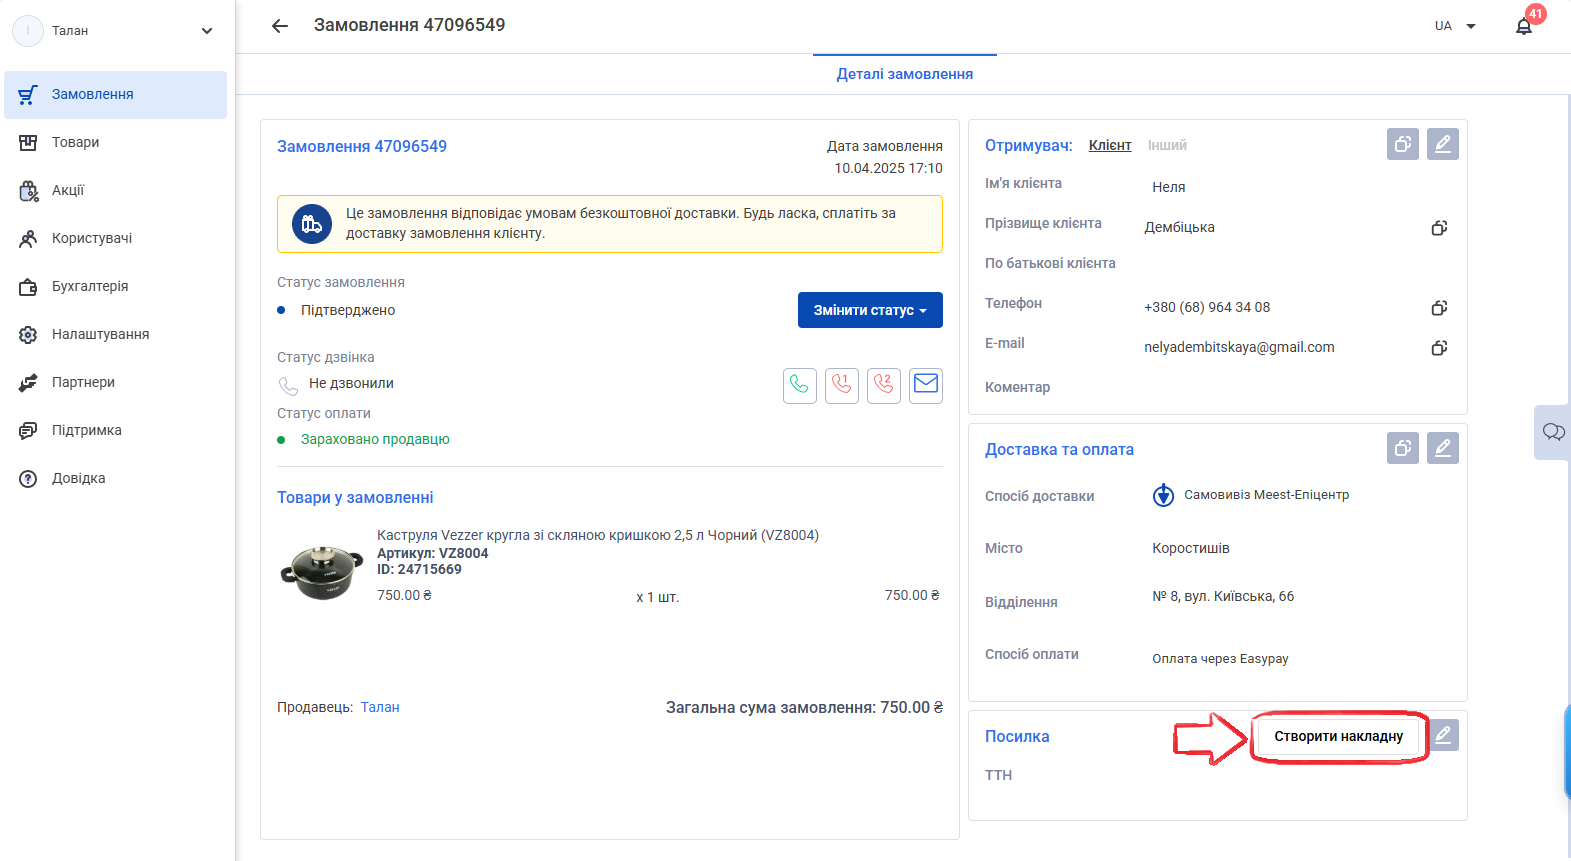Click payment method Оплата через Easypay

1220,659
